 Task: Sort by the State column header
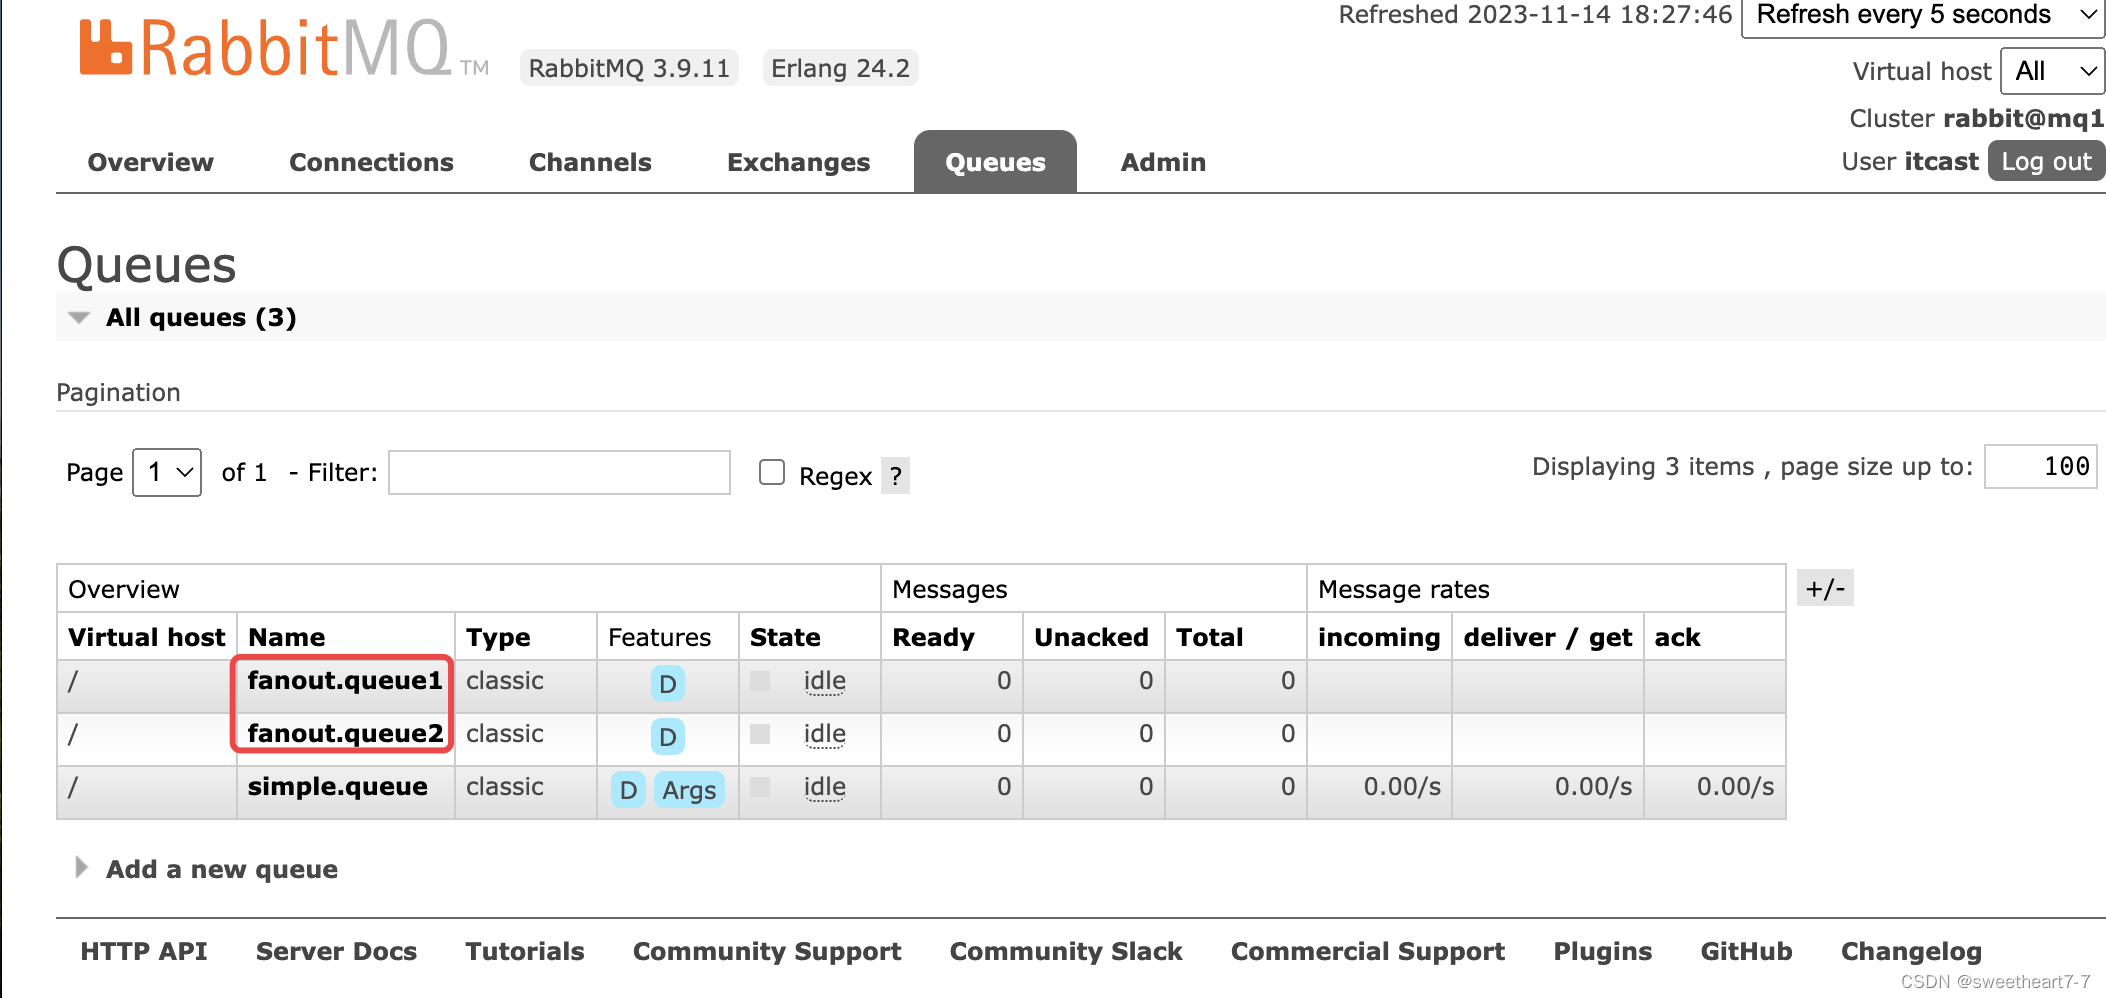(x=785, y=637)
